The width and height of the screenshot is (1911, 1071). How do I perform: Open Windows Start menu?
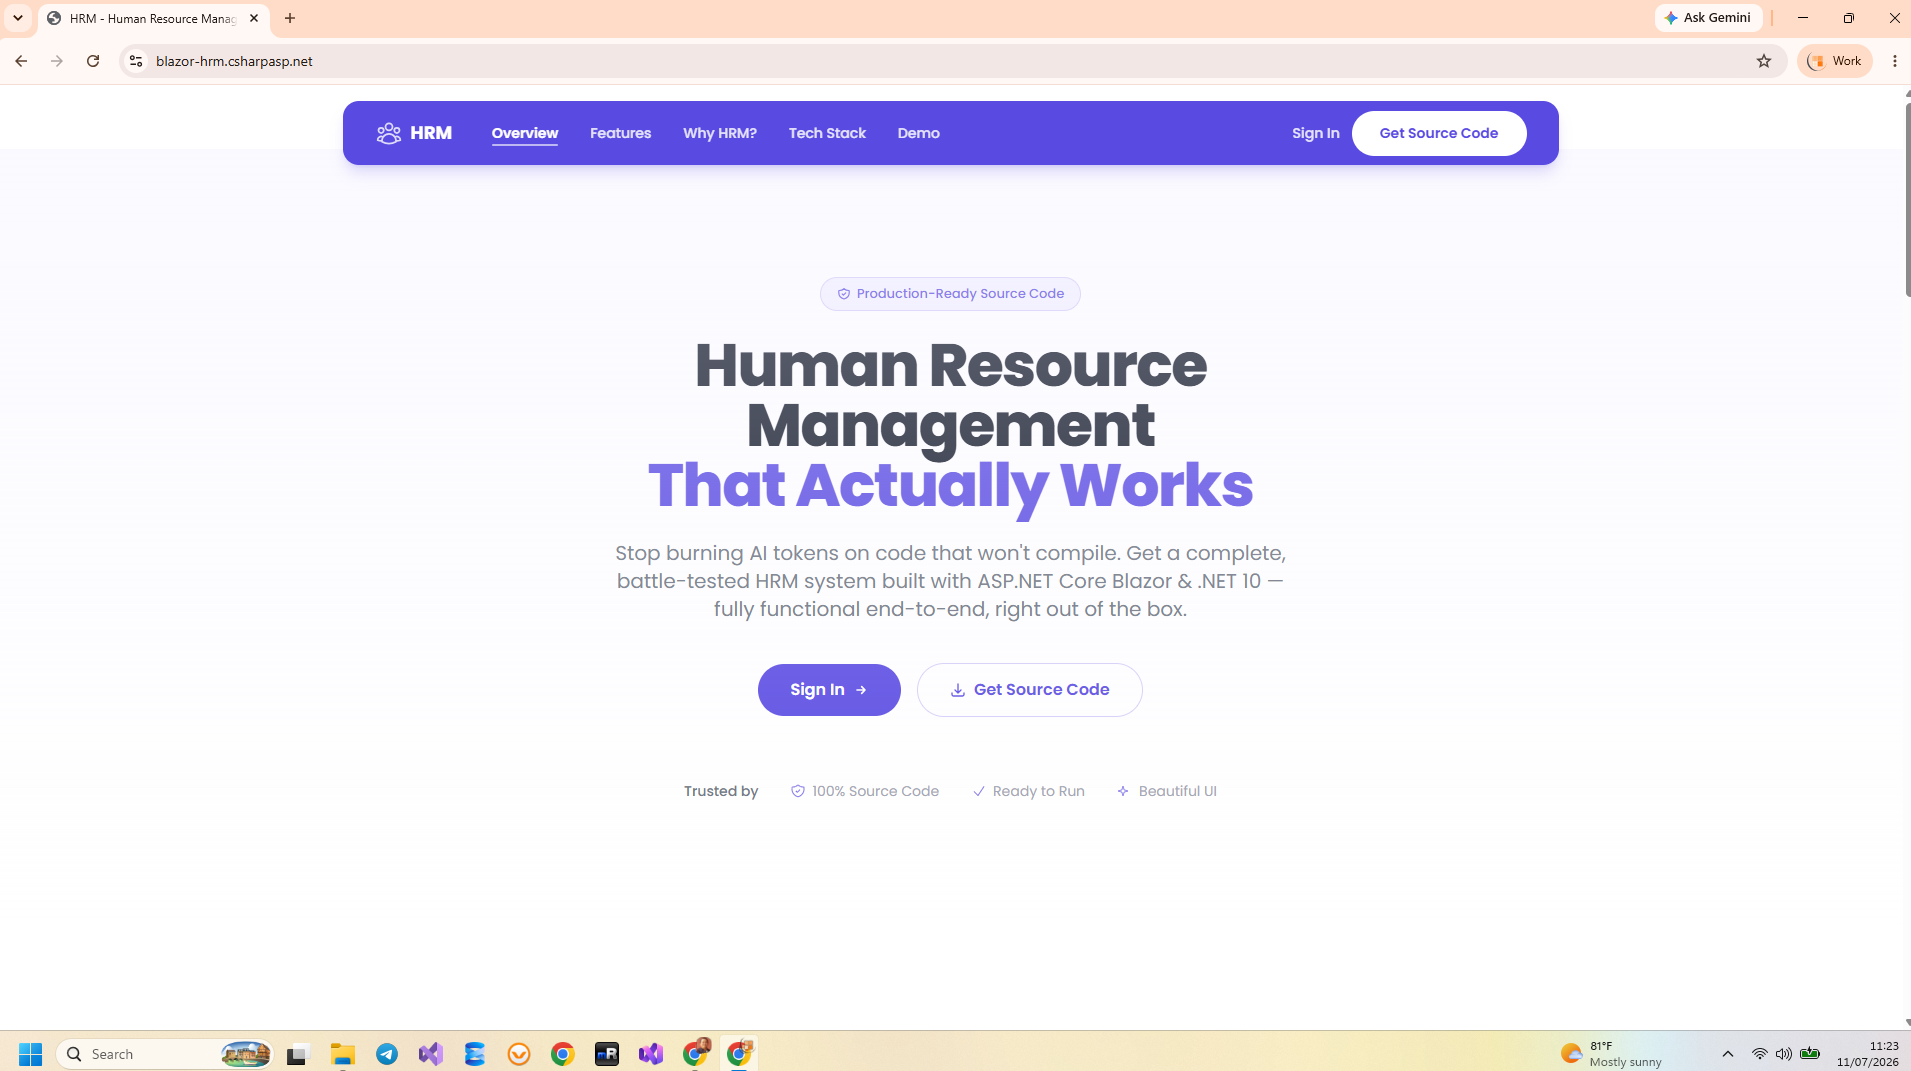pyautogui.click(x=30, y=1054)
